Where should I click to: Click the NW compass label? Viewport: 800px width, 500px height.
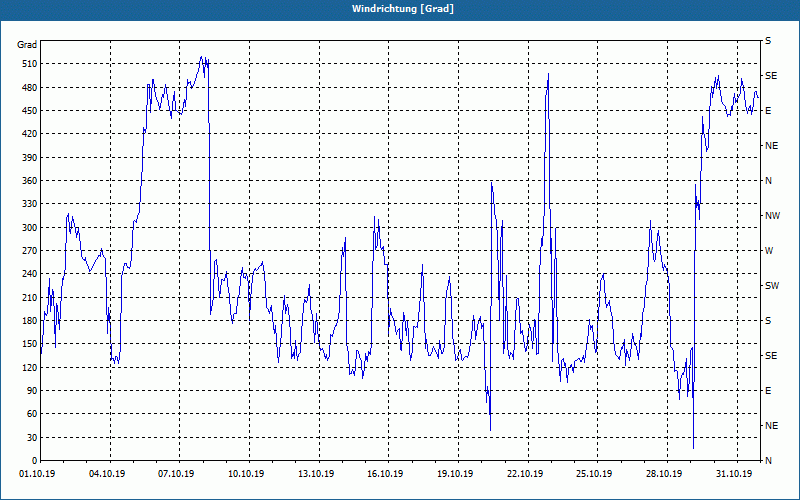[x=772, y=216]
